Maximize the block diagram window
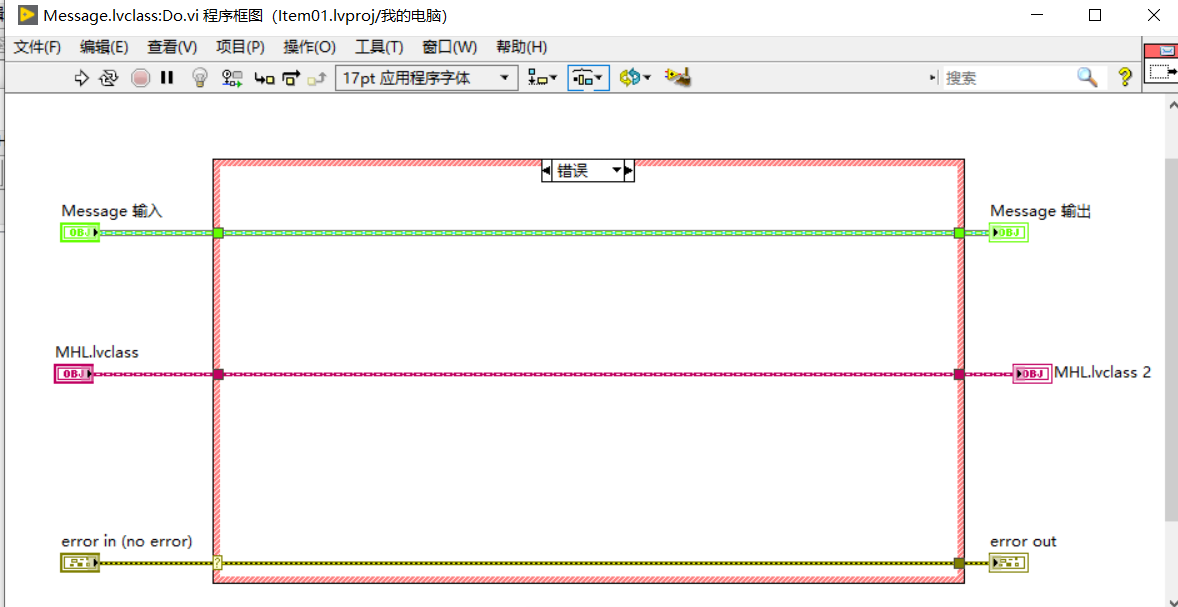Image resolution: width=1178 pixels, height=607 pixels. pos(1095,15)
